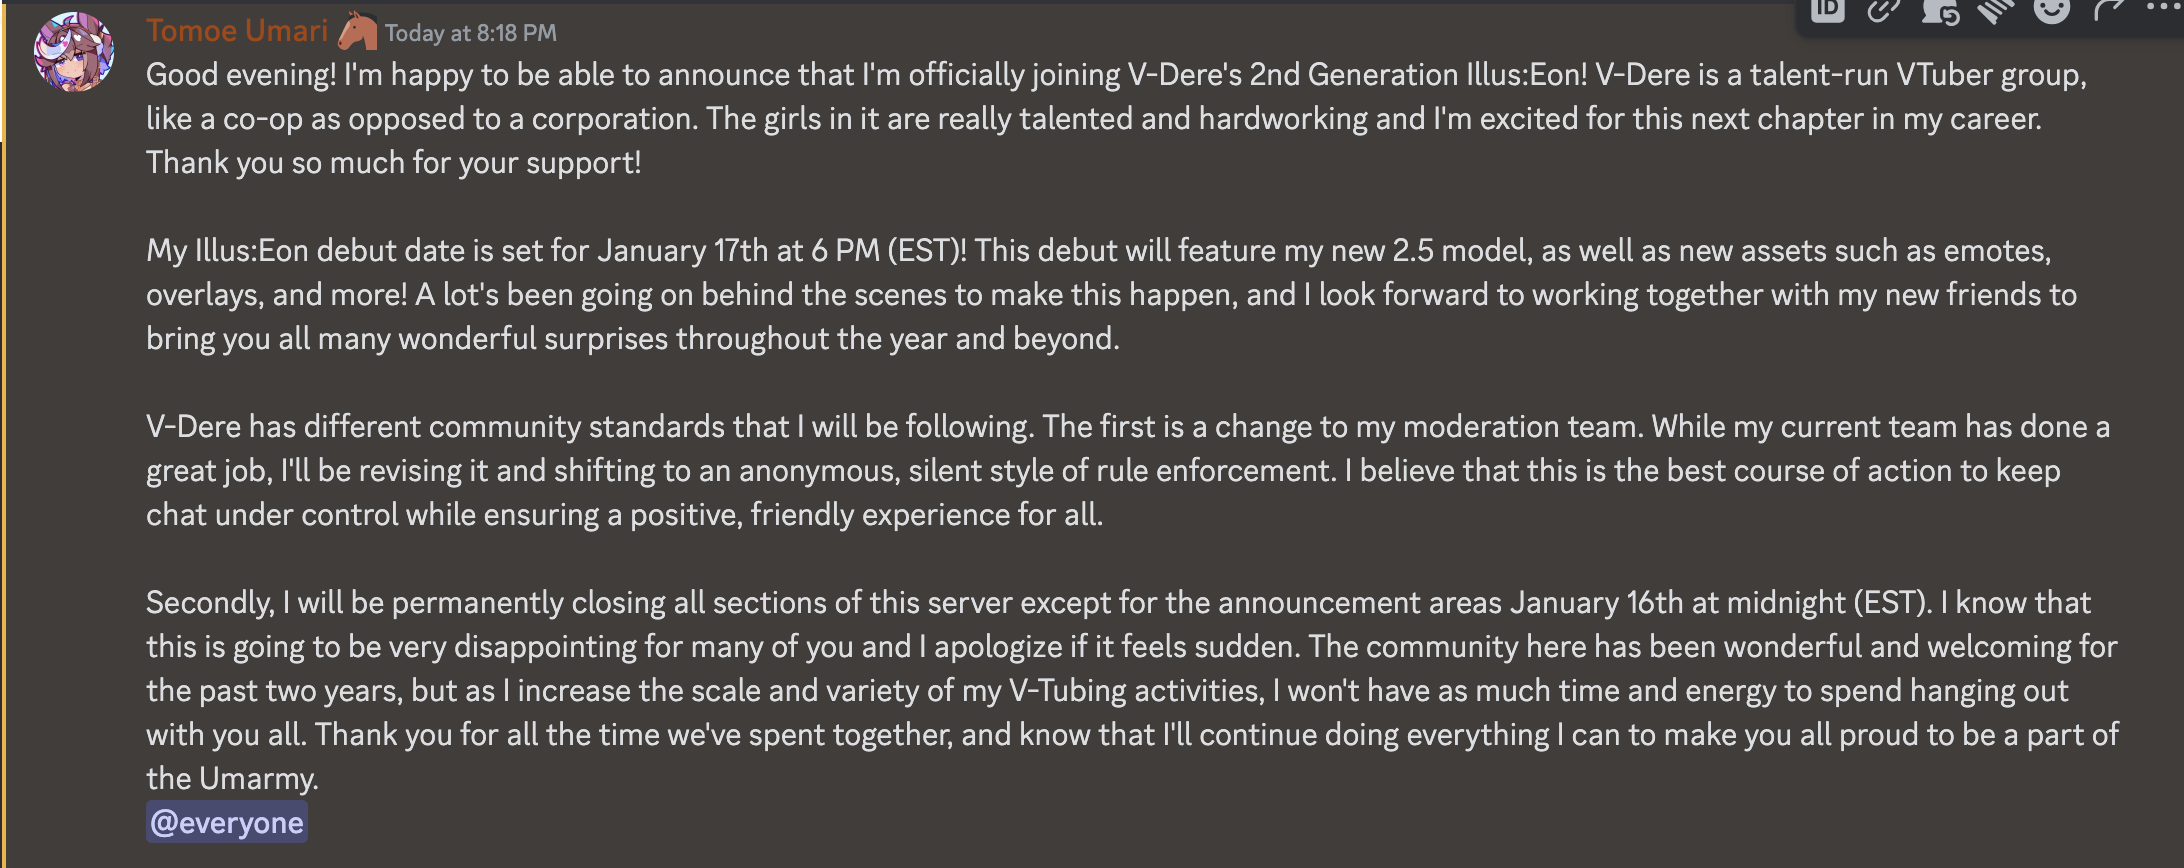Click 'bring you all many wonderful surprises' line
This screenshot has height=868, width=2184.
633,339
